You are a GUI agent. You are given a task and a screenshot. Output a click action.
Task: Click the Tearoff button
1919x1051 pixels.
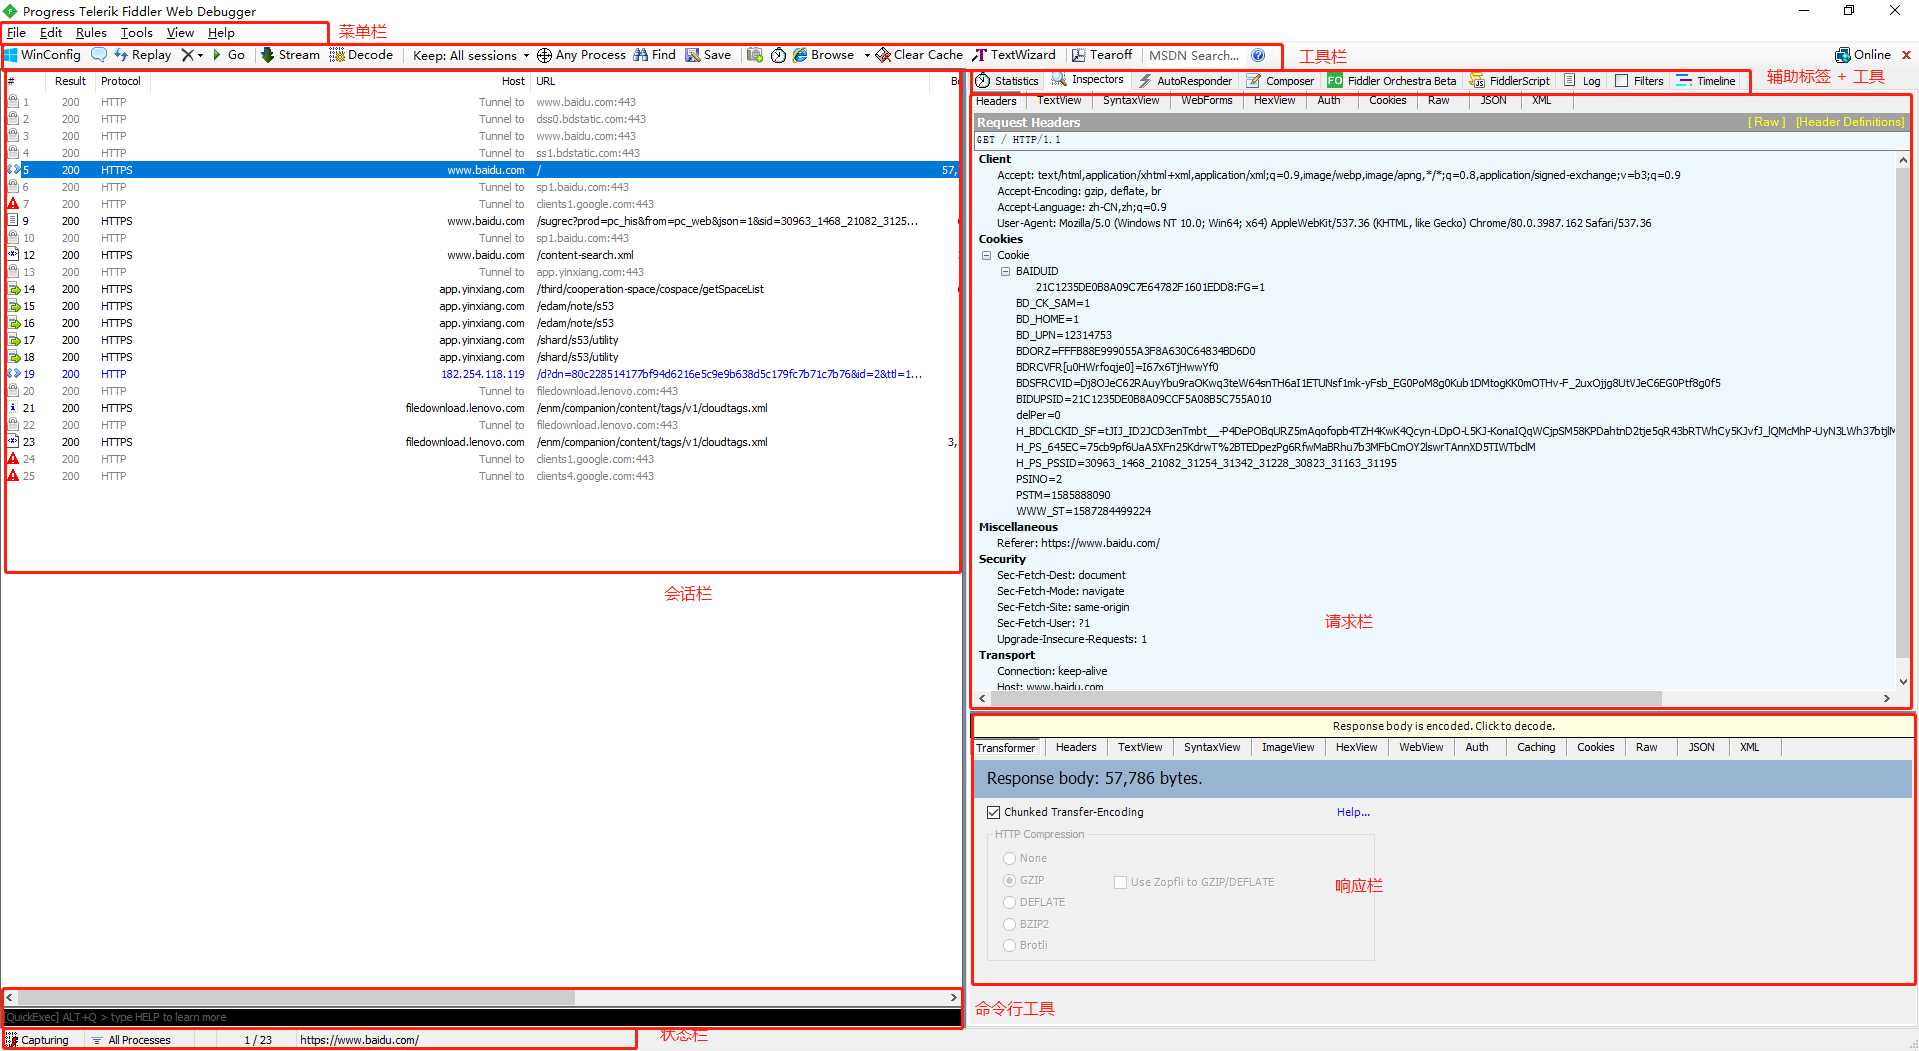point(1102,55)
